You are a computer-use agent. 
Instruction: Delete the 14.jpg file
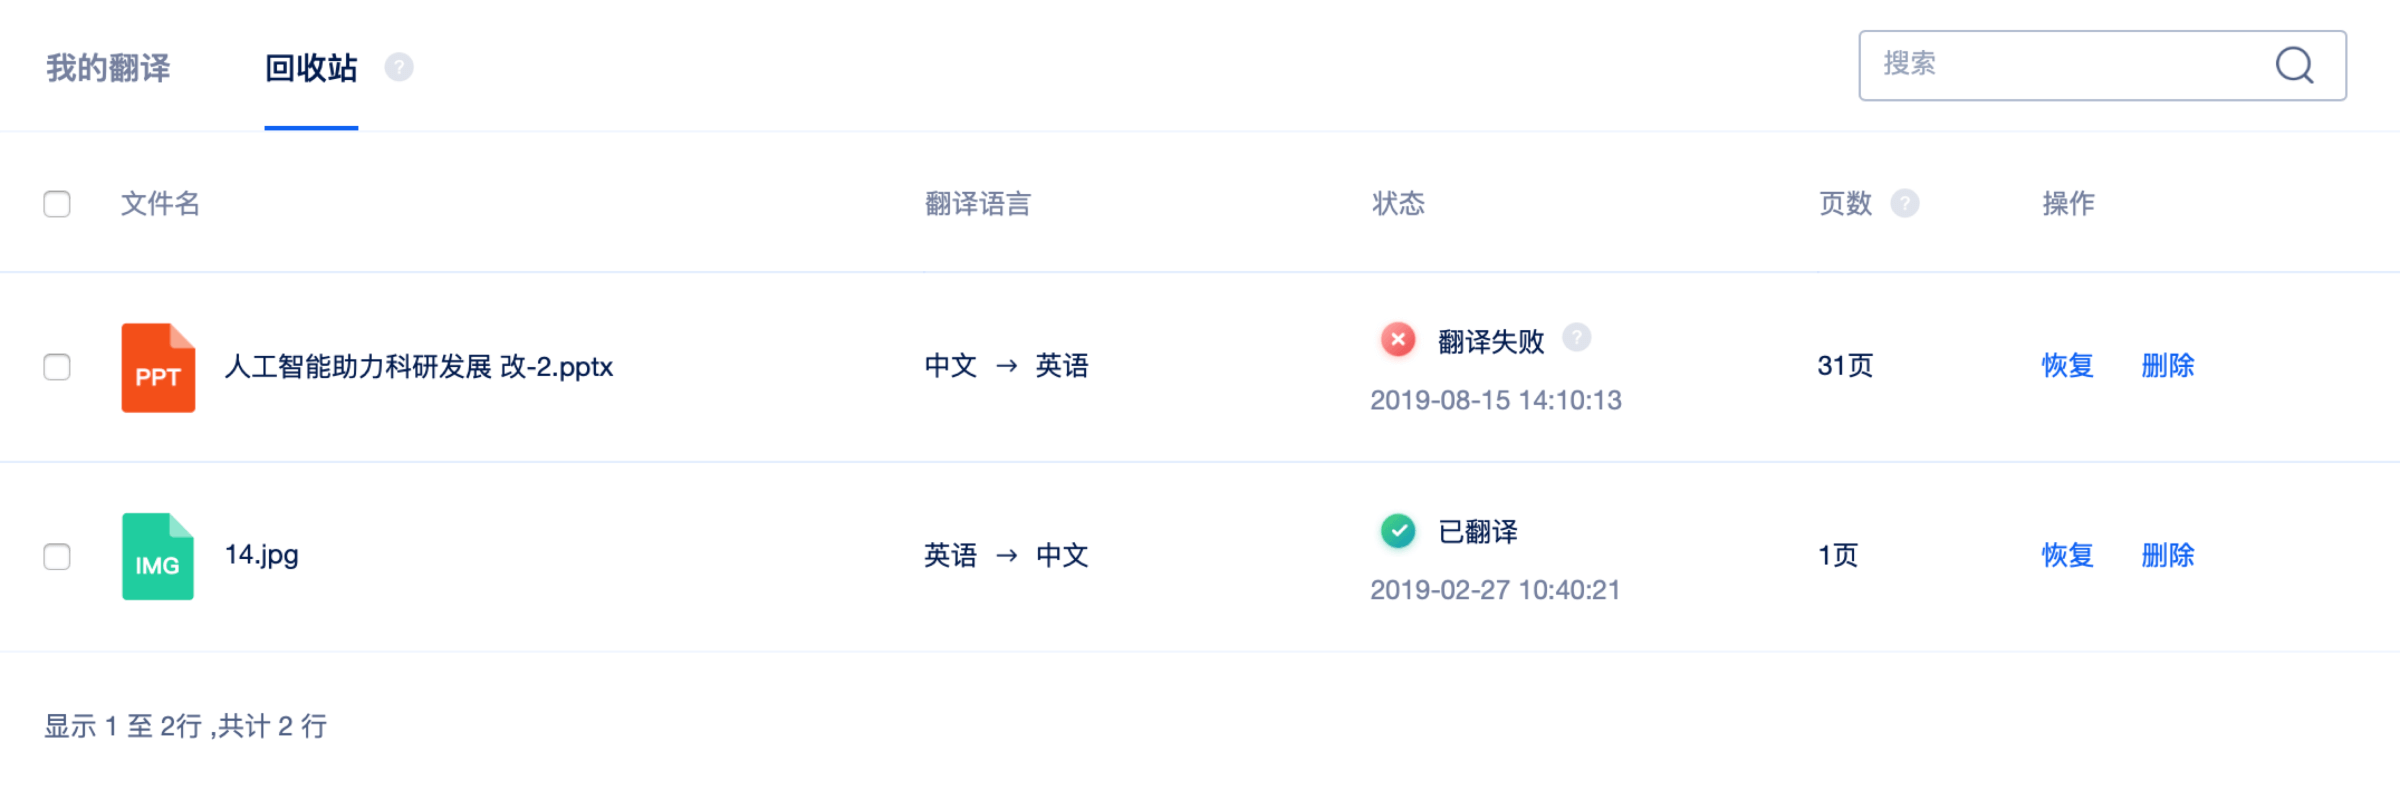2167,555
